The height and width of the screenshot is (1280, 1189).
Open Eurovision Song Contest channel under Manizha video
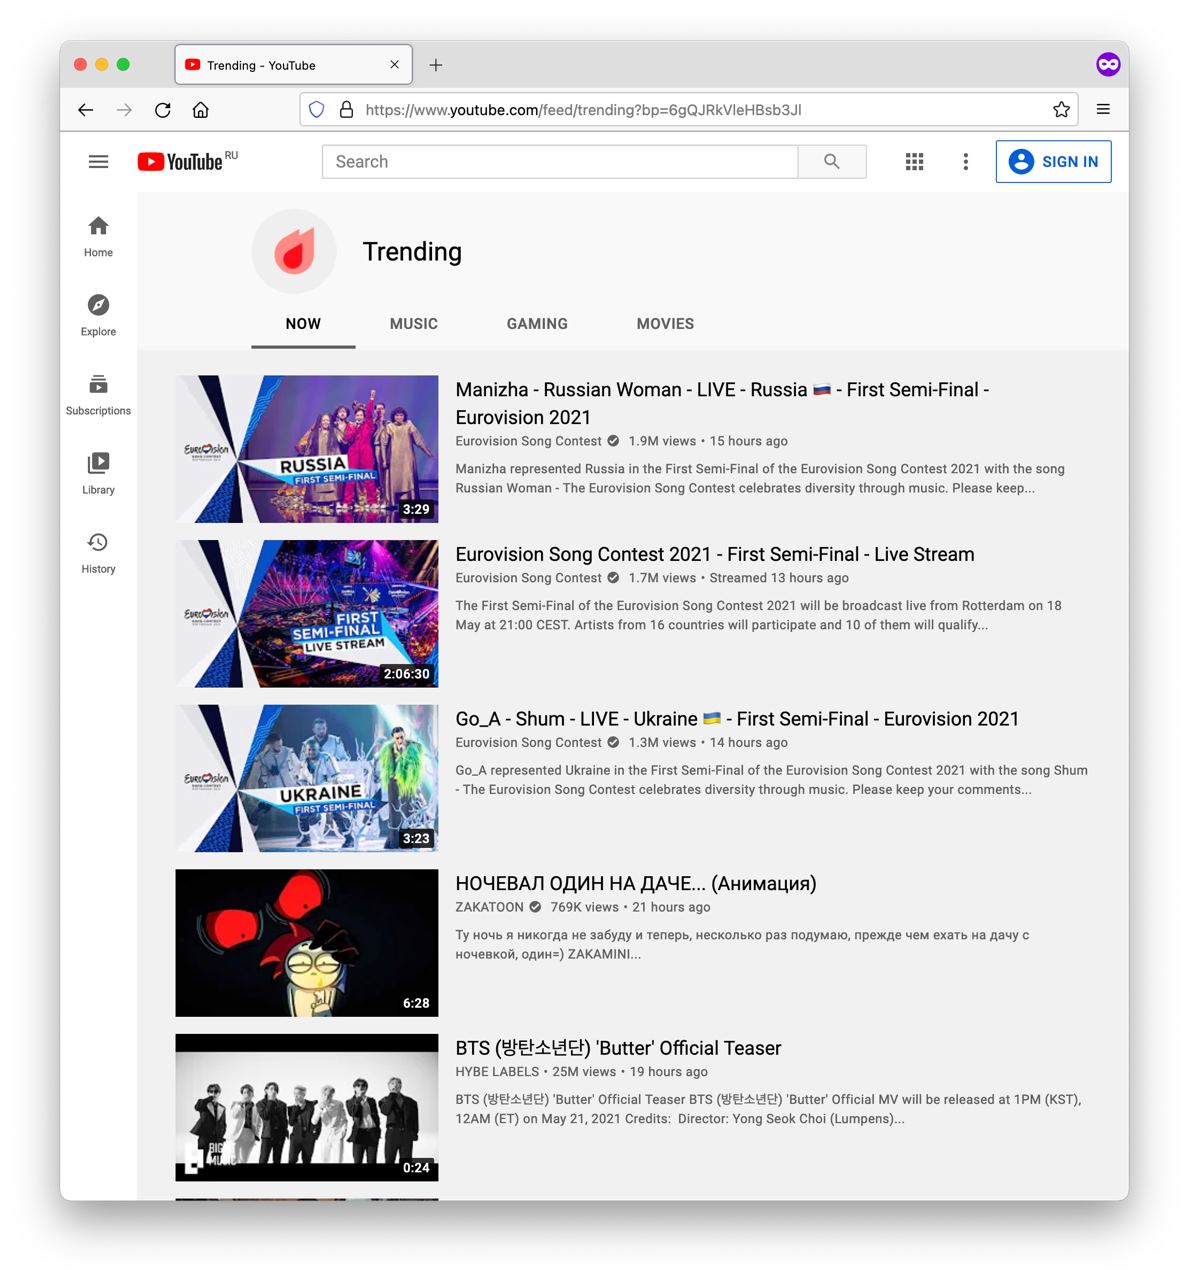pos(529,441)
